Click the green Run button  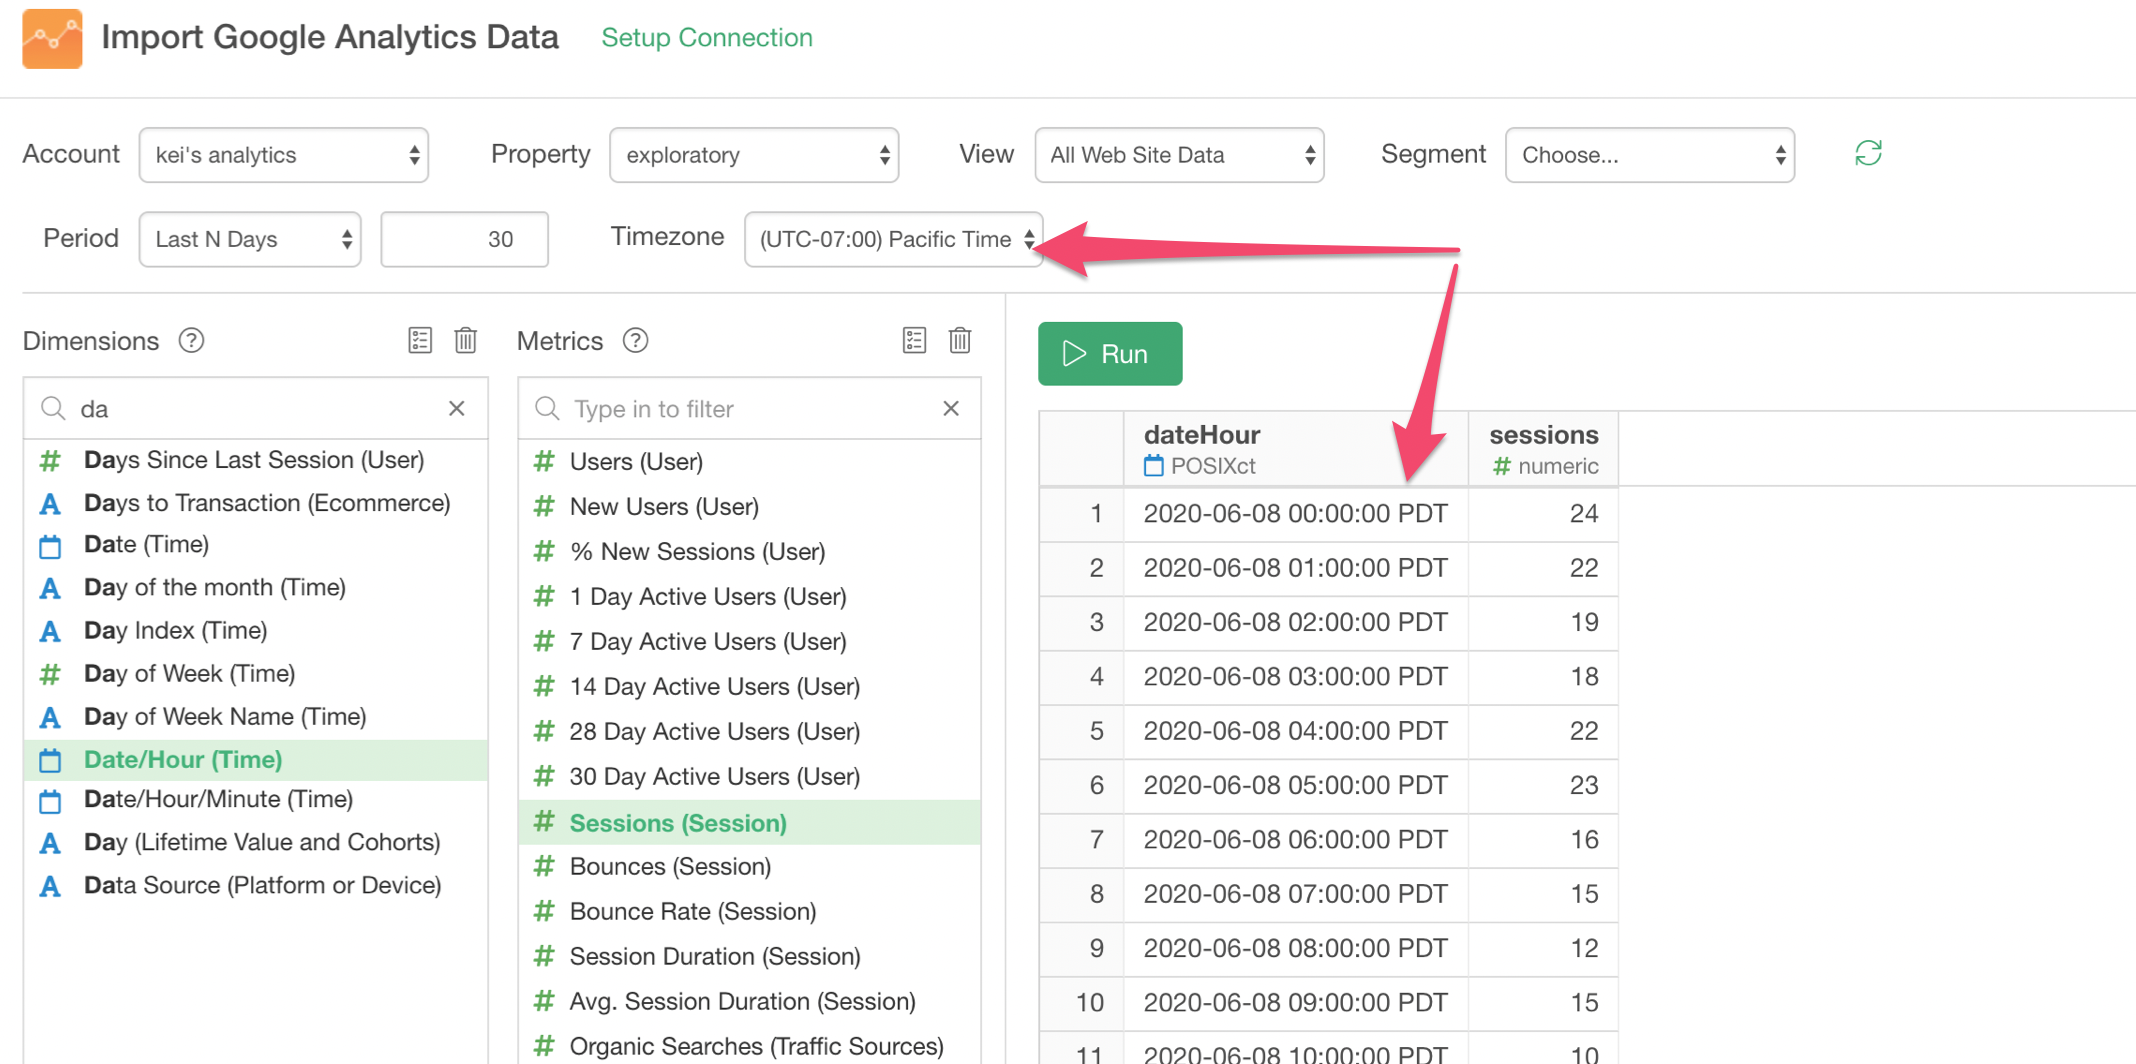[1110, 354]
